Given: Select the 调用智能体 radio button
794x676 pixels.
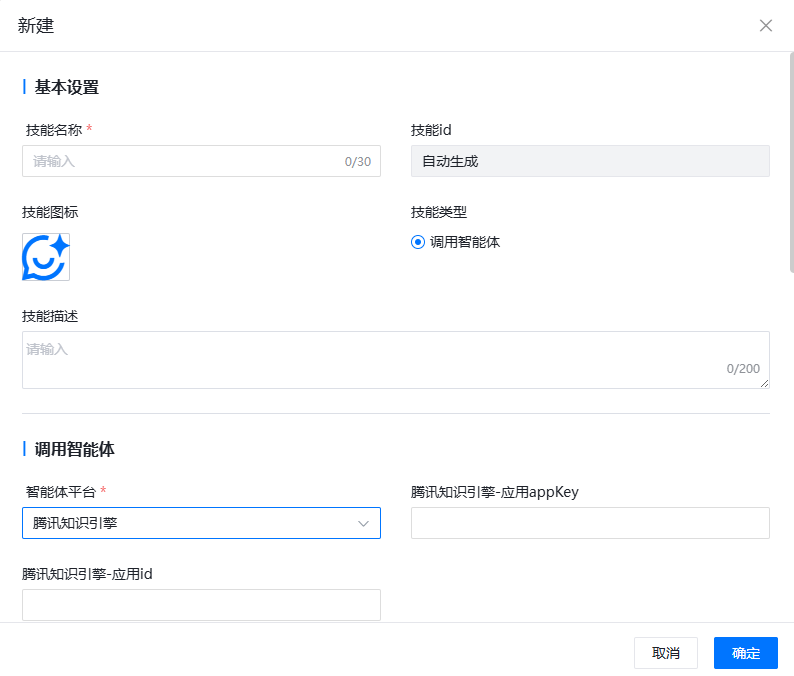Looking at the screenshot, I should tap(418, 242).
